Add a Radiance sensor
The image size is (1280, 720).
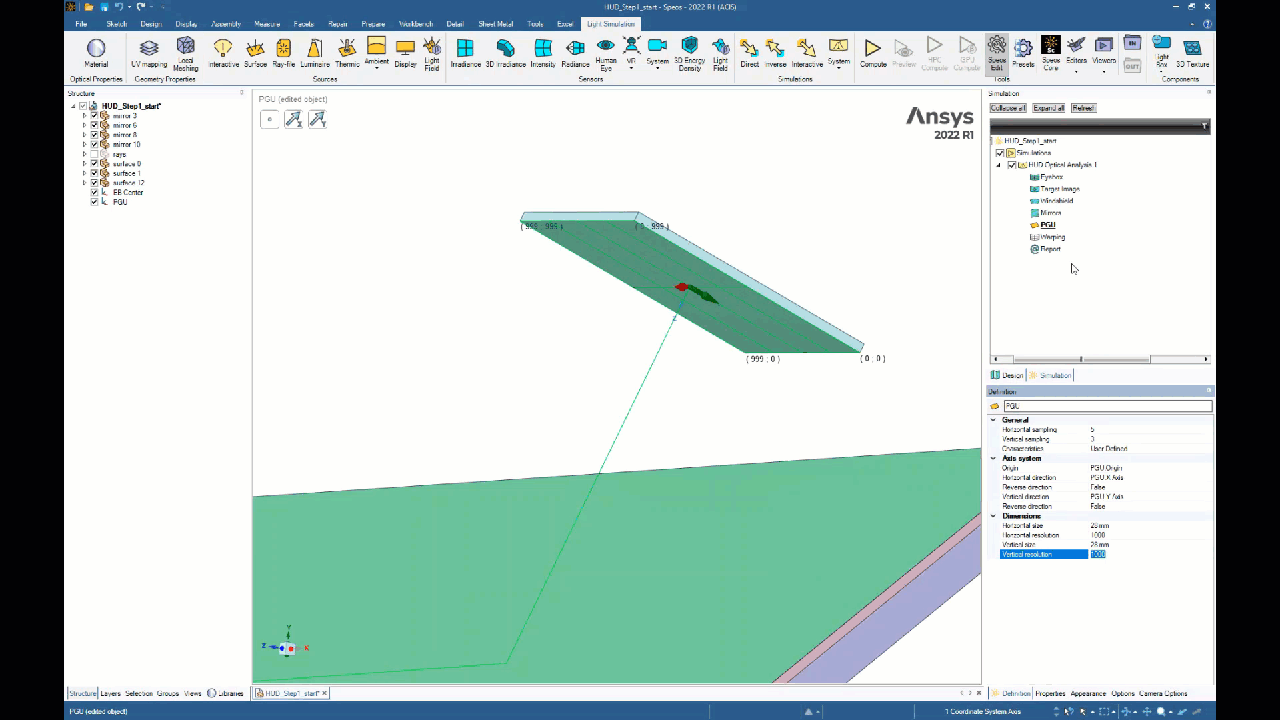575,54
